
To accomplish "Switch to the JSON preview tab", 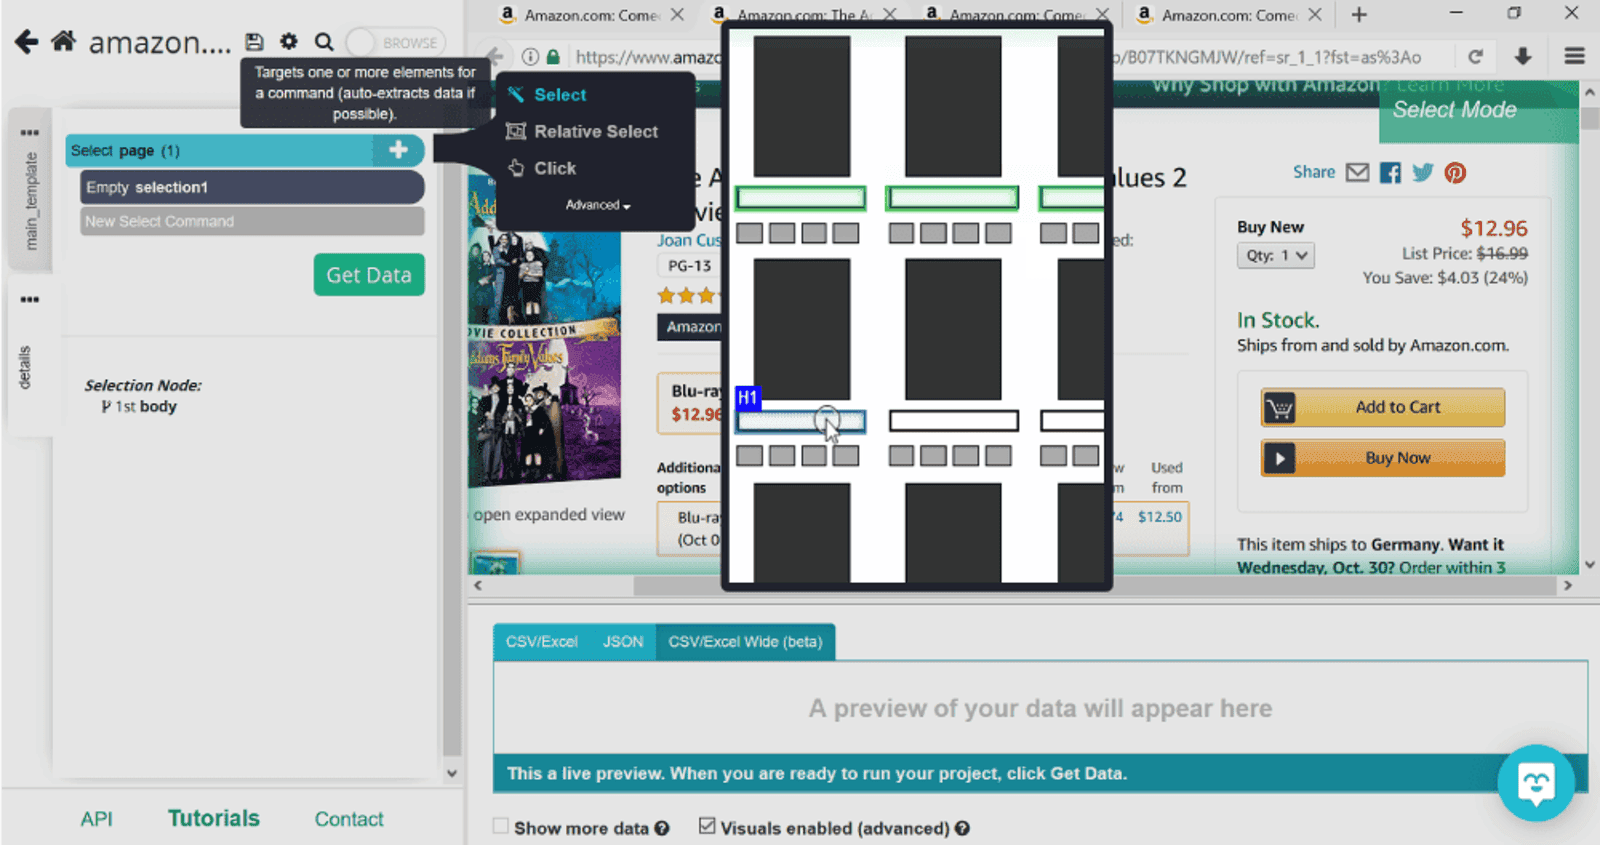I will click(622, 642).
